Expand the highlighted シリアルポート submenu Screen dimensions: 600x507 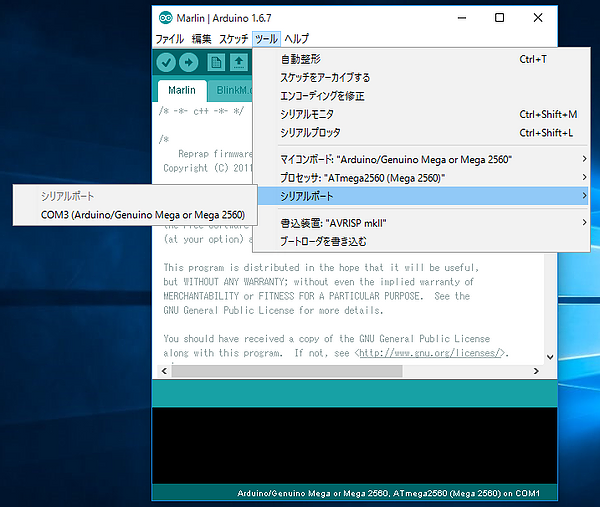pyautogui.click(x=423, y=196)
